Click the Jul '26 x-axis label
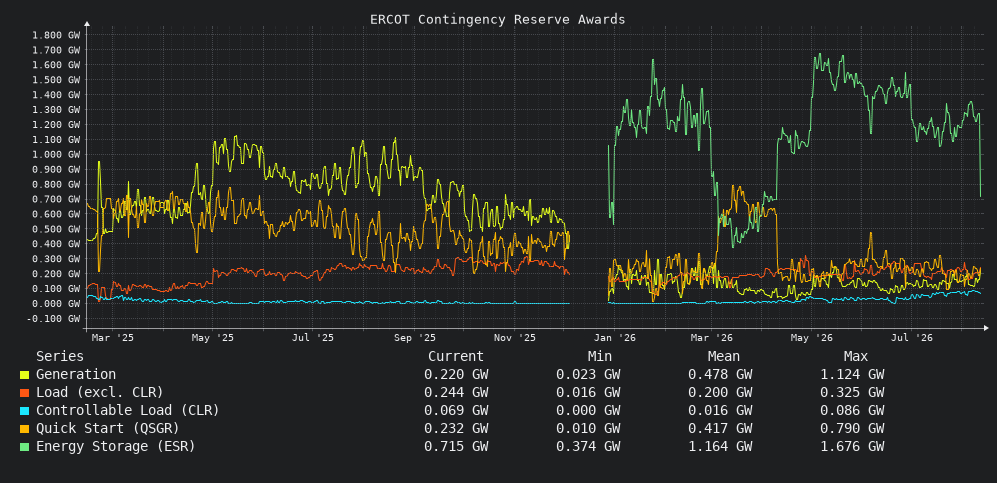997x483 pixels. click(911, 338)
